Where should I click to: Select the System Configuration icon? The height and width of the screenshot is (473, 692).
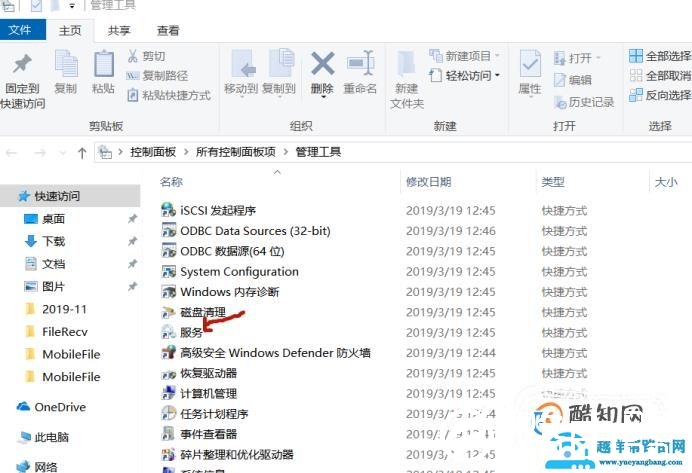(x=169, y=271)
